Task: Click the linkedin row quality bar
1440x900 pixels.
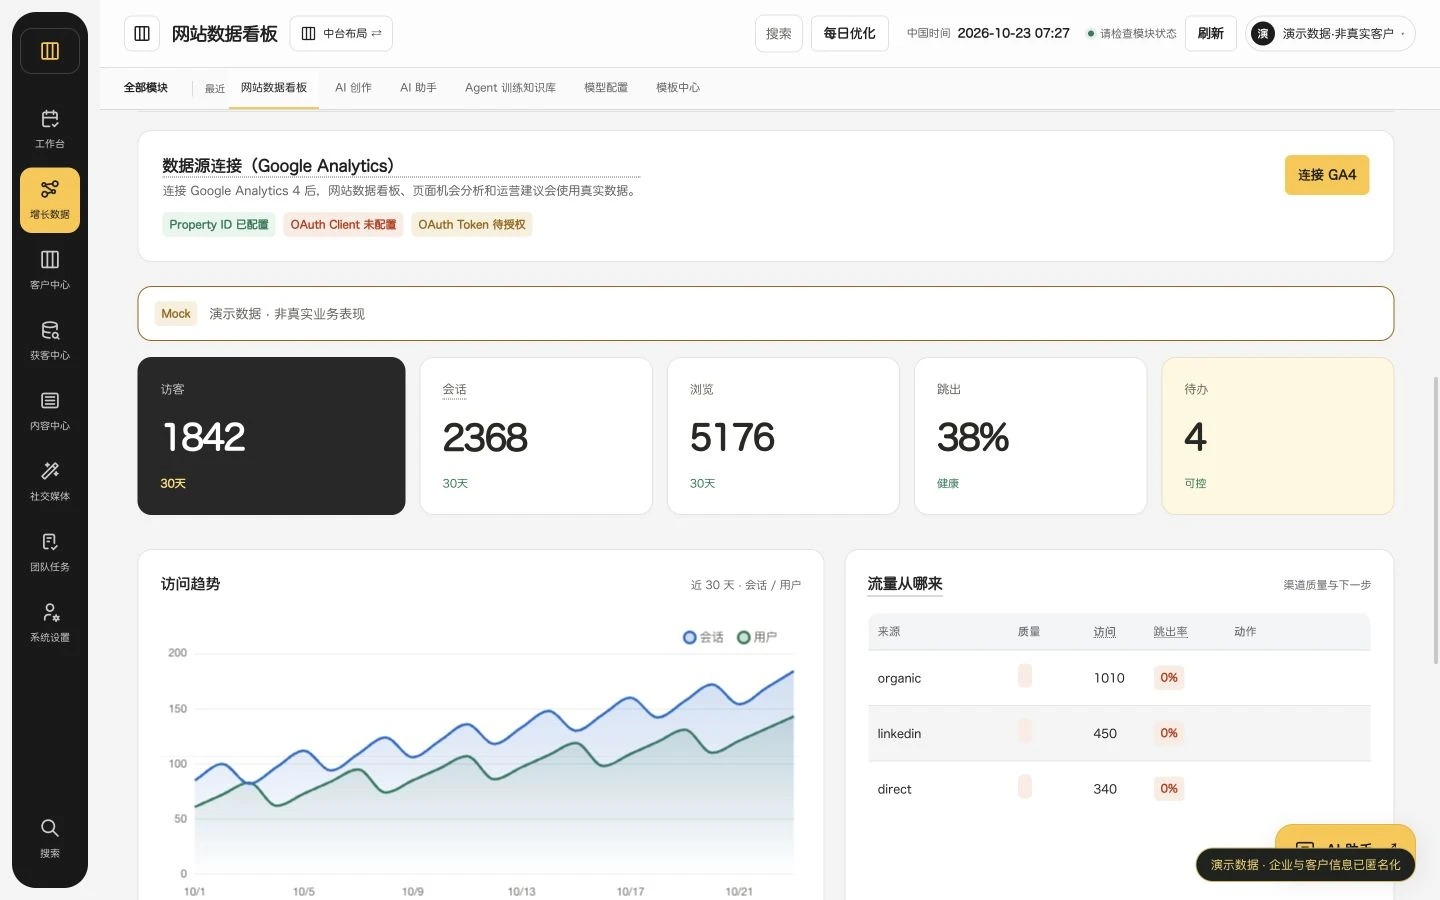Action: [x=1025, y=731]
